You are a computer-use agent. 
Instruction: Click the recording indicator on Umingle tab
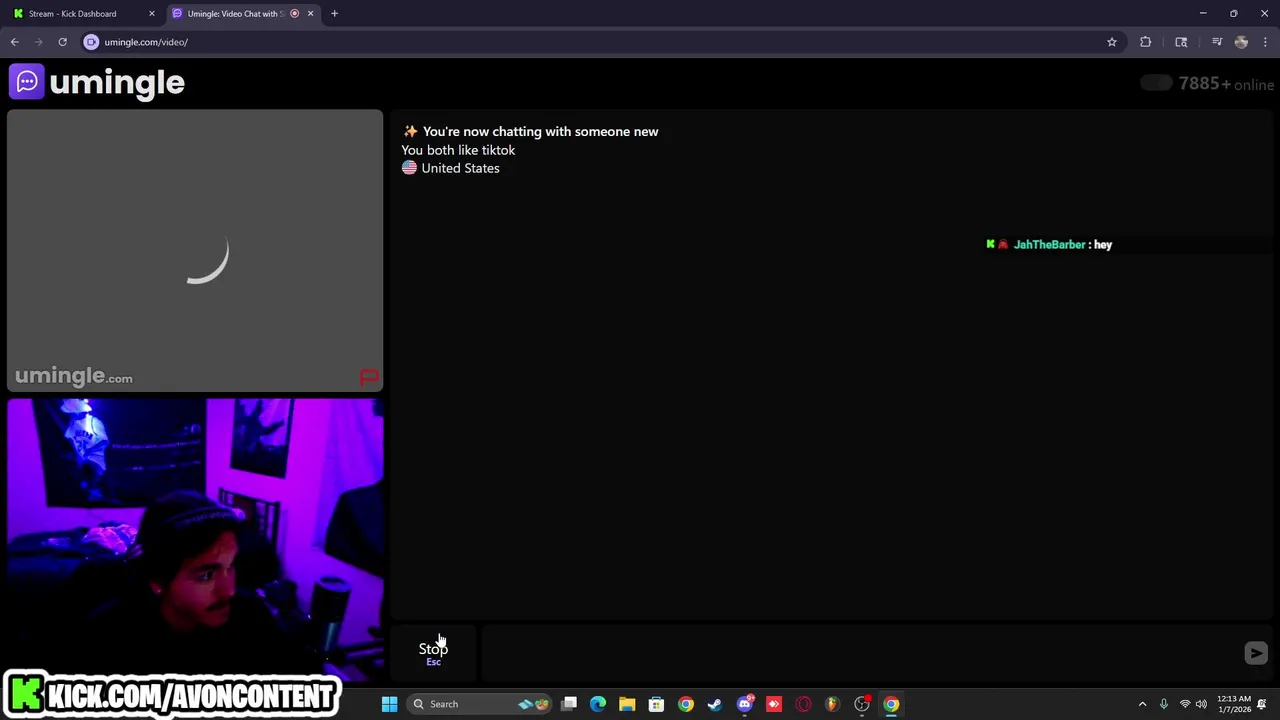(x=294, y=14)
